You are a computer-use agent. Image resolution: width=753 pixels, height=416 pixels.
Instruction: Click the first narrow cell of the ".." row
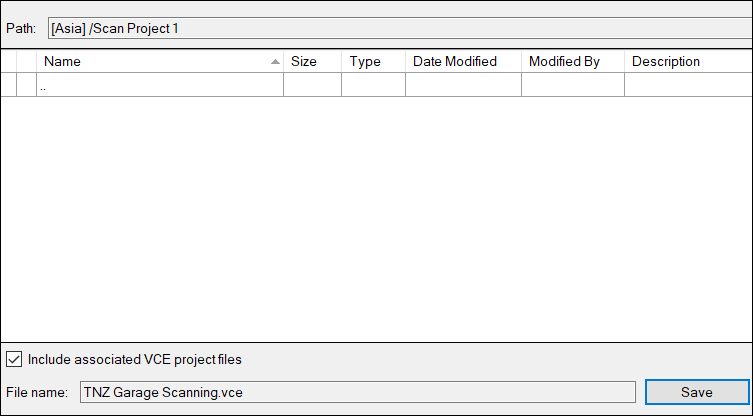(9, 86)
